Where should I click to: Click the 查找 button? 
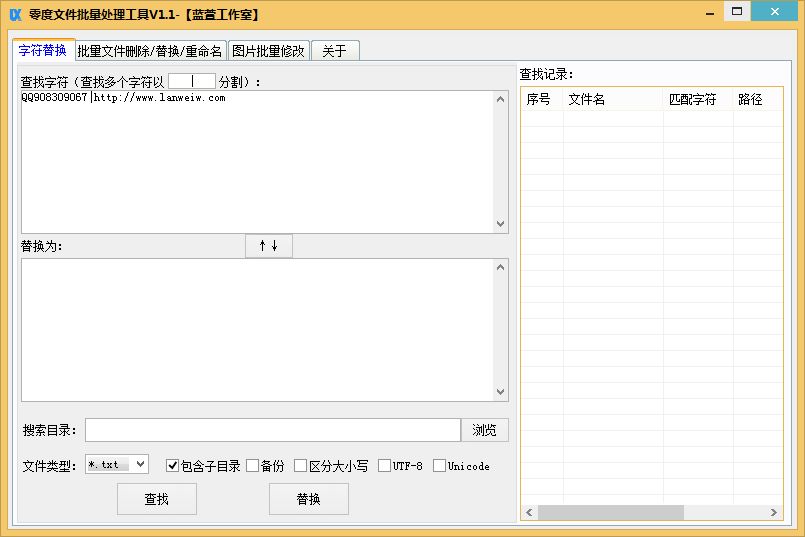pyautogui.click(x=157, y=499)
